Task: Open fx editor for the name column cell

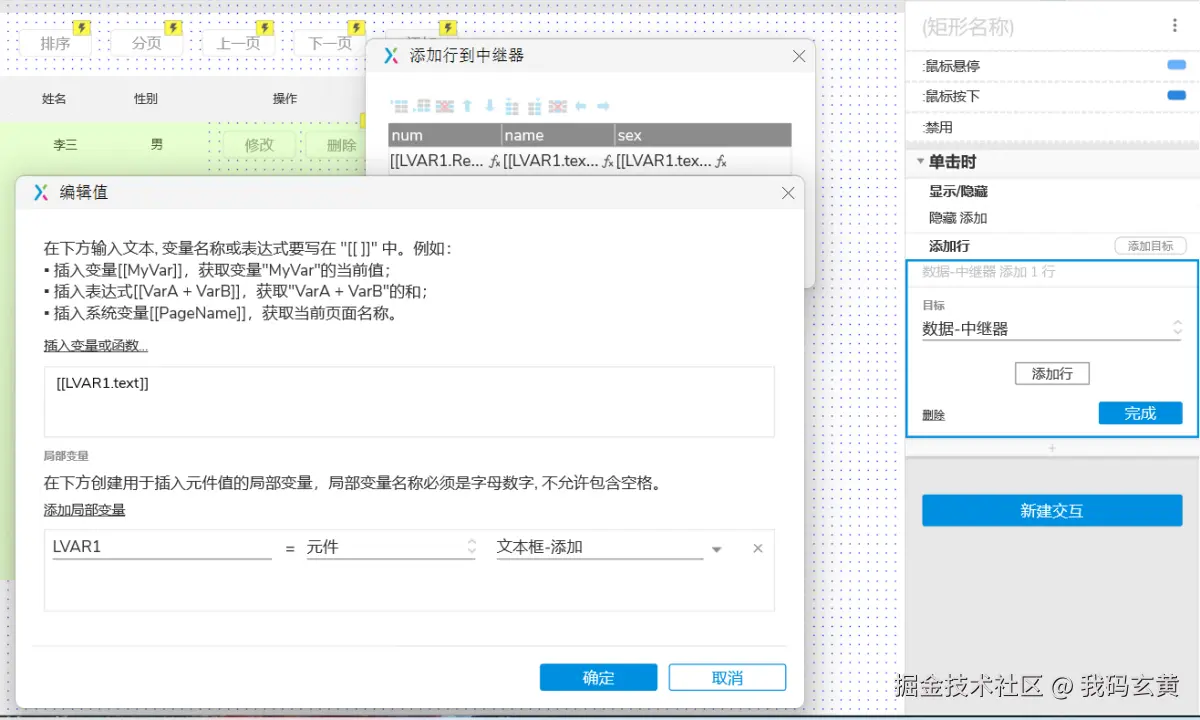Action: (x=607, y=161)
